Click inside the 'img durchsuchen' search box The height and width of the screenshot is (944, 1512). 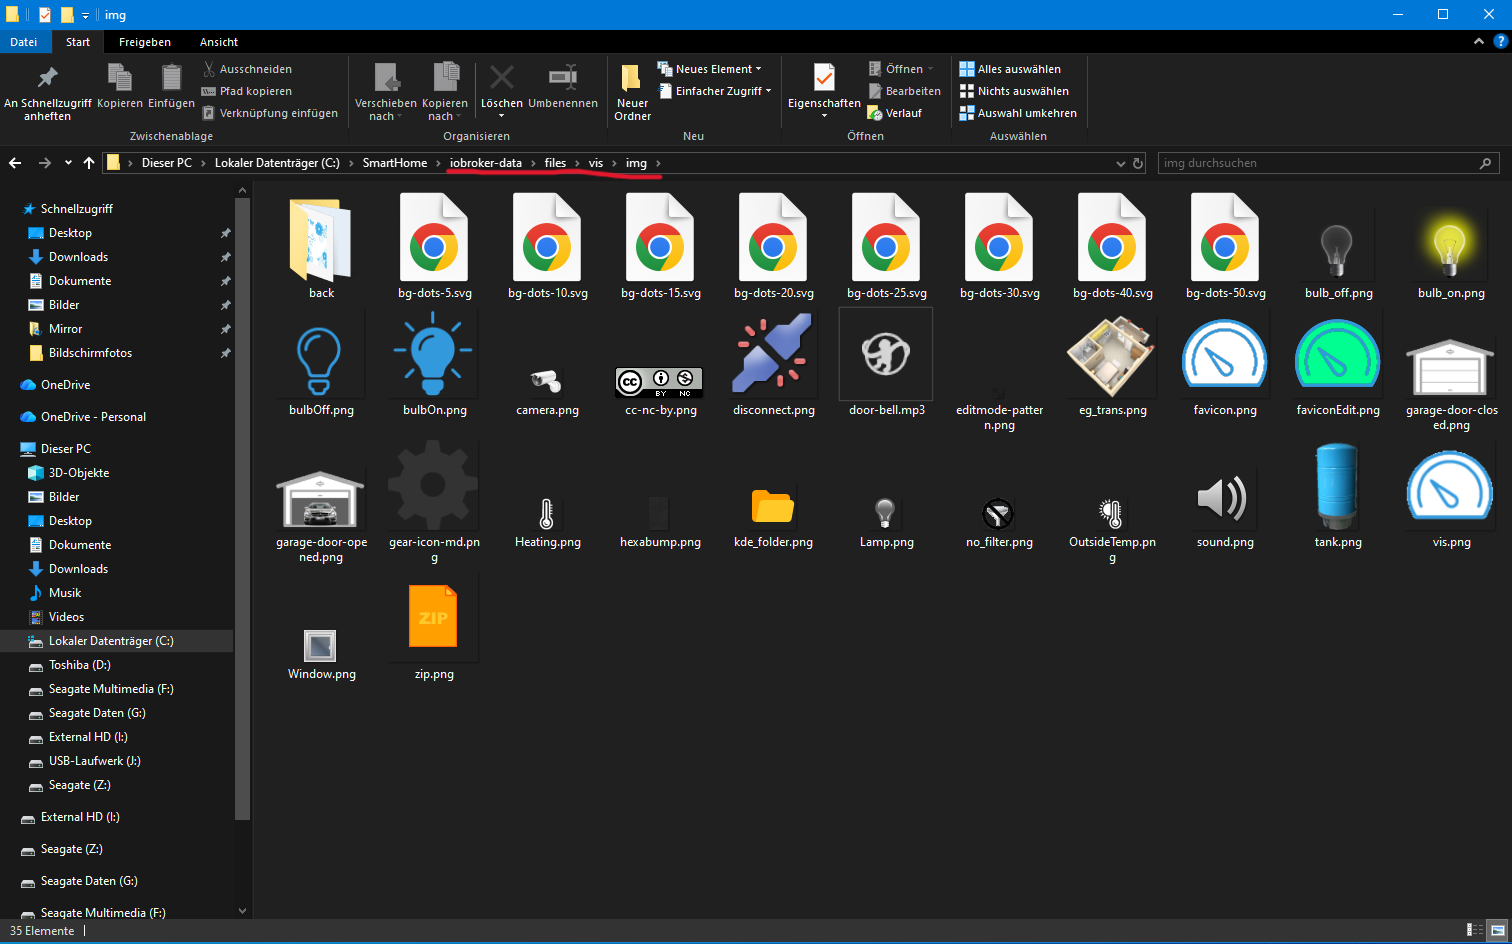coord(1300,162)
